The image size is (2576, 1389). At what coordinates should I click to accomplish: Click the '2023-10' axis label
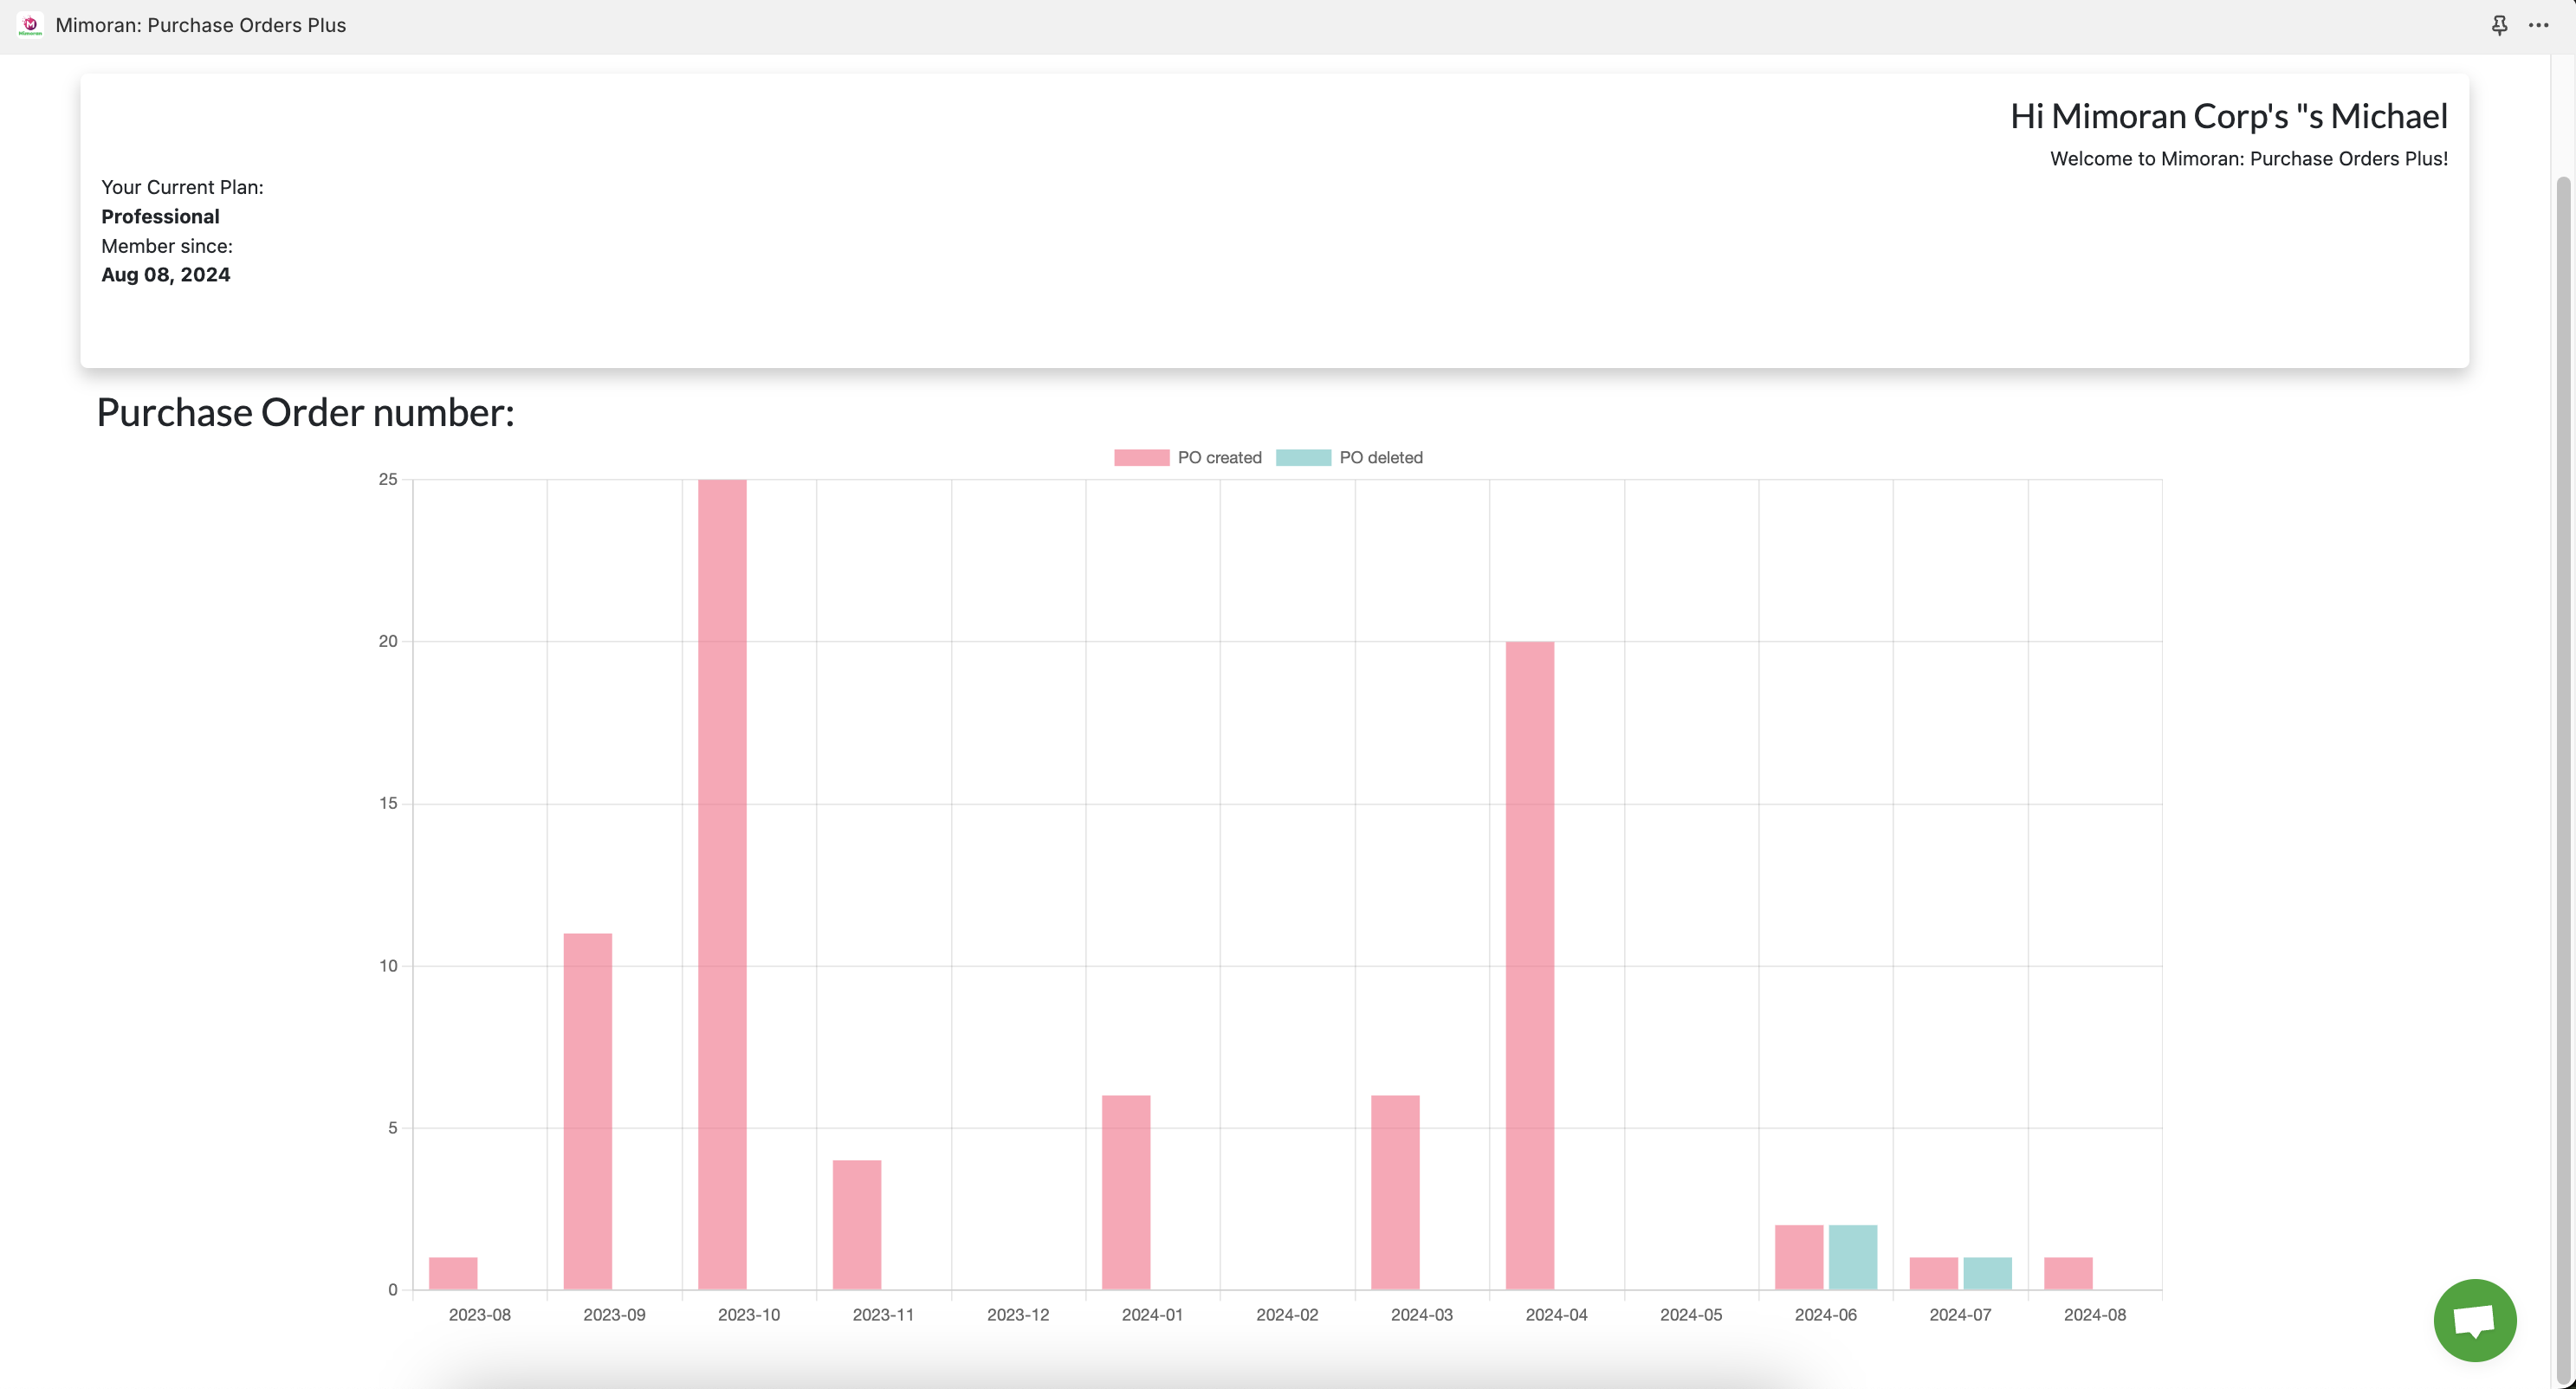[749, 1314]
